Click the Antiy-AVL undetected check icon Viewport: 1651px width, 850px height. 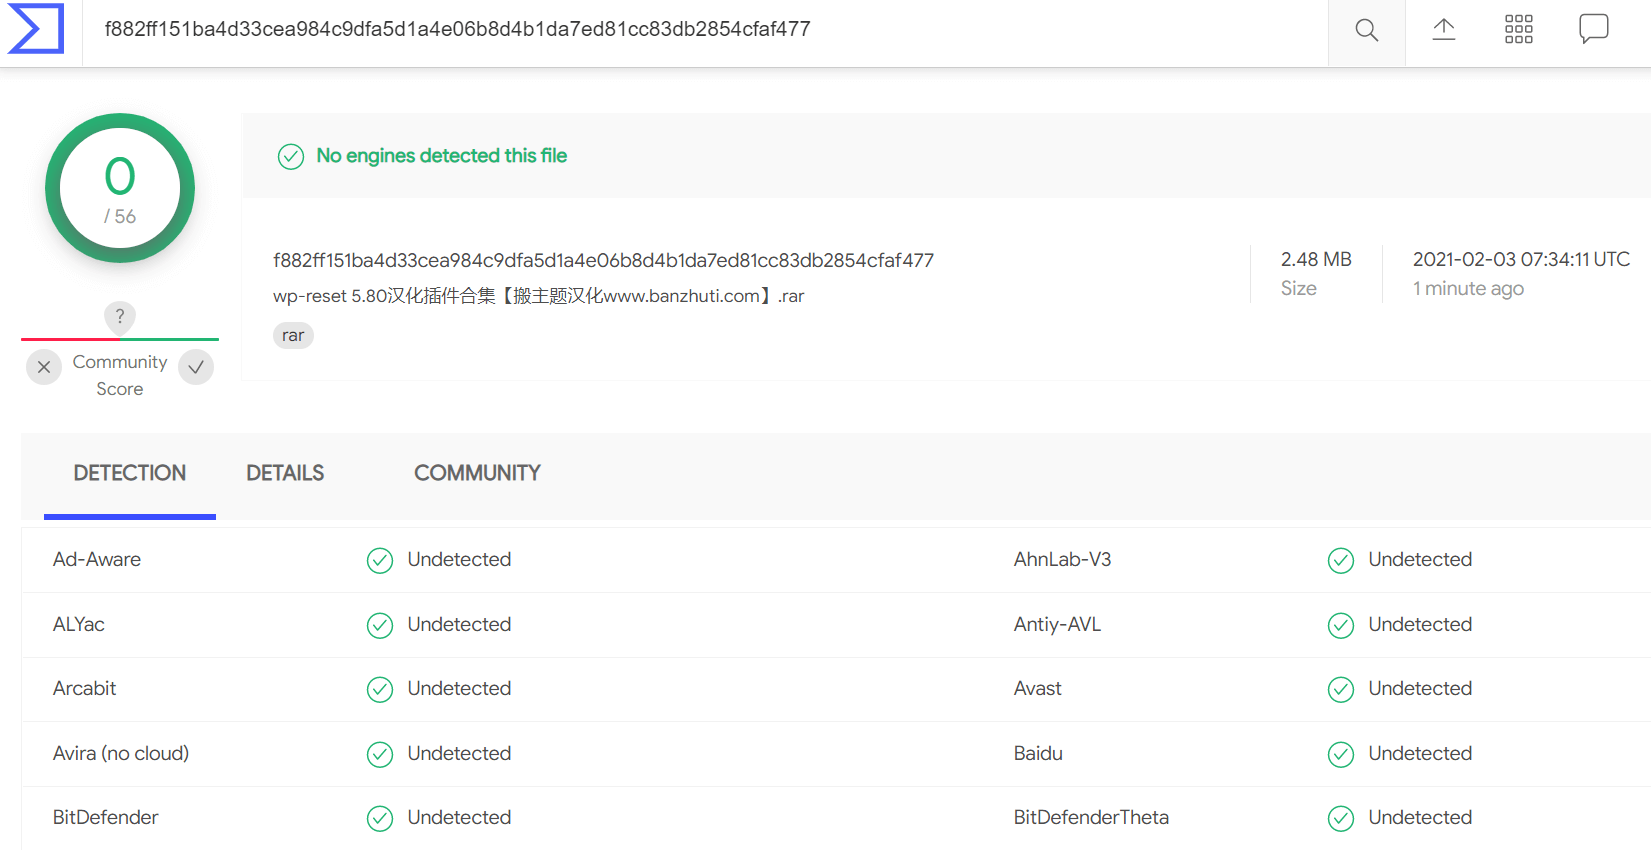coord(1341,625)
